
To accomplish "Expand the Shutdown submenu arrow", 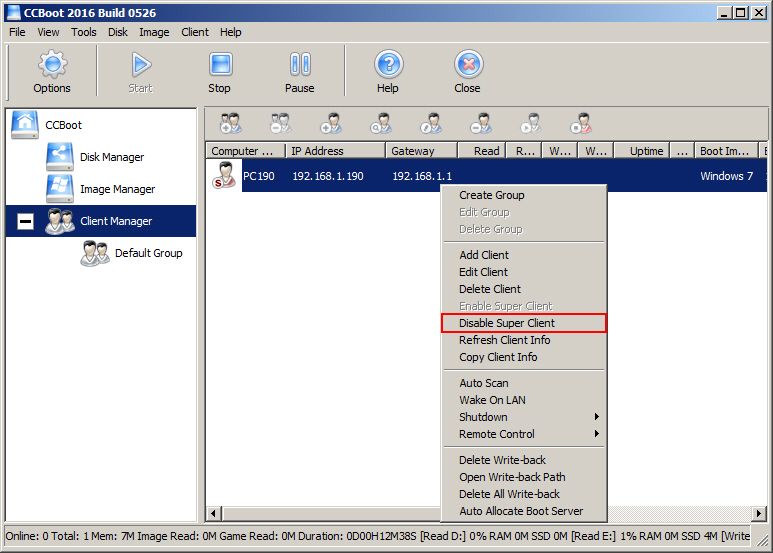I will tap(597, 417).
